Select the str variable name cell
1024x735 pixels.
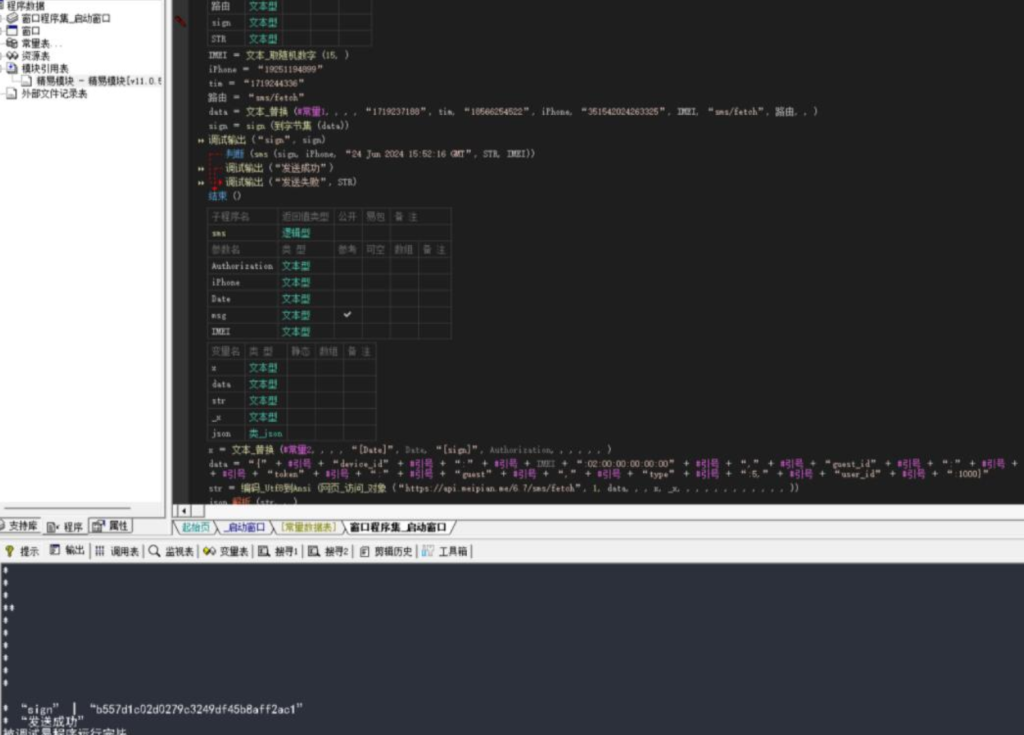coord(226,400)
